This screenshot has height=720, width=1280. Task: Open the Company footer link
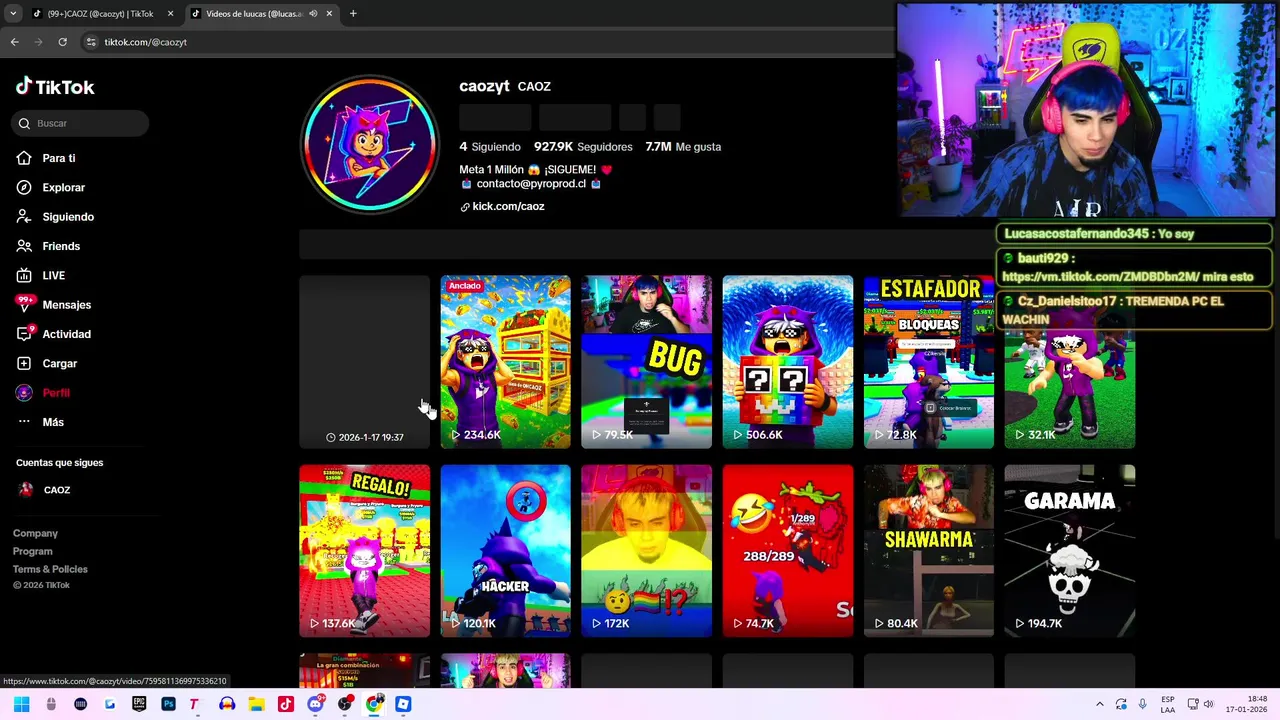click(x=35, y=533)
